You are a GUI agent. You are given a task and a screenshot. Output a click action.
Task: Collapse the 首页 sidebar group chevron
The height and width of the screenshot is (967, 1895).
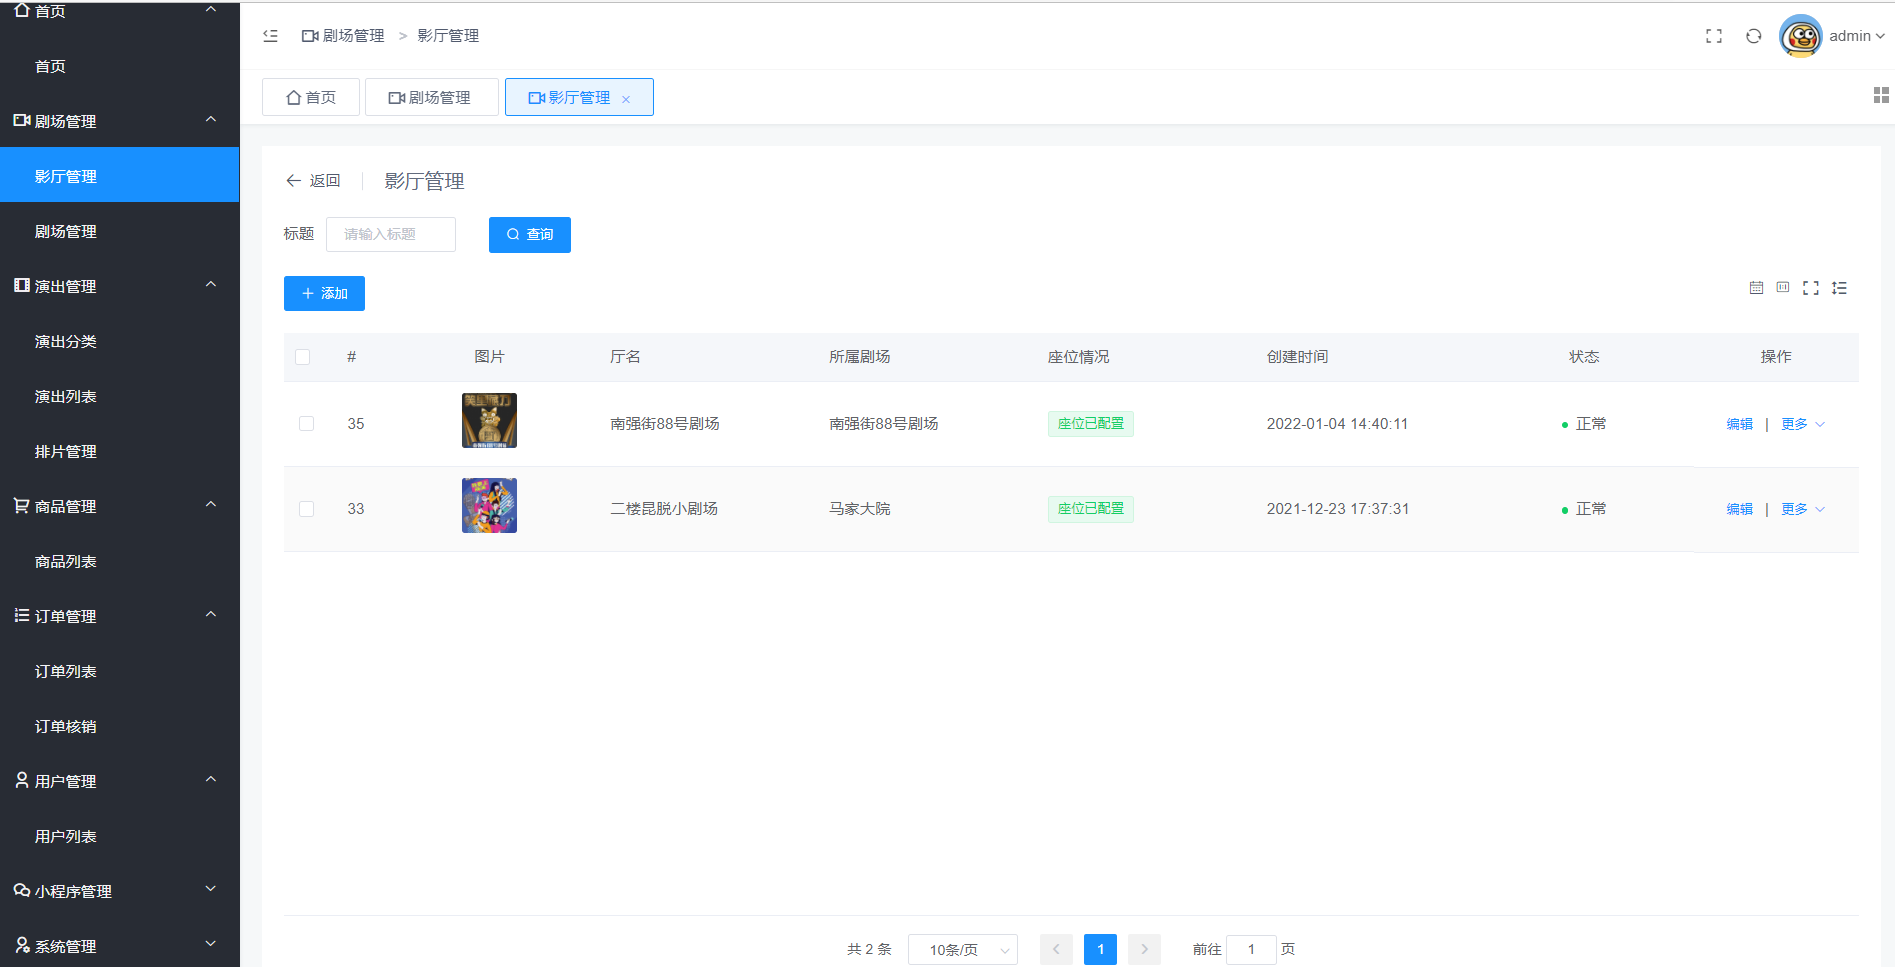click(x=211, y=10)
